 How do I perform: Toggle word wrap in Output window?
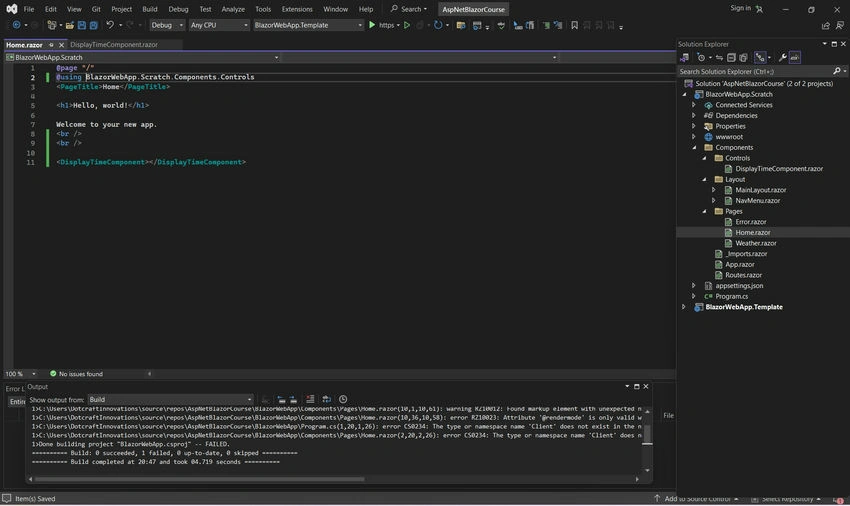(326, 399)
